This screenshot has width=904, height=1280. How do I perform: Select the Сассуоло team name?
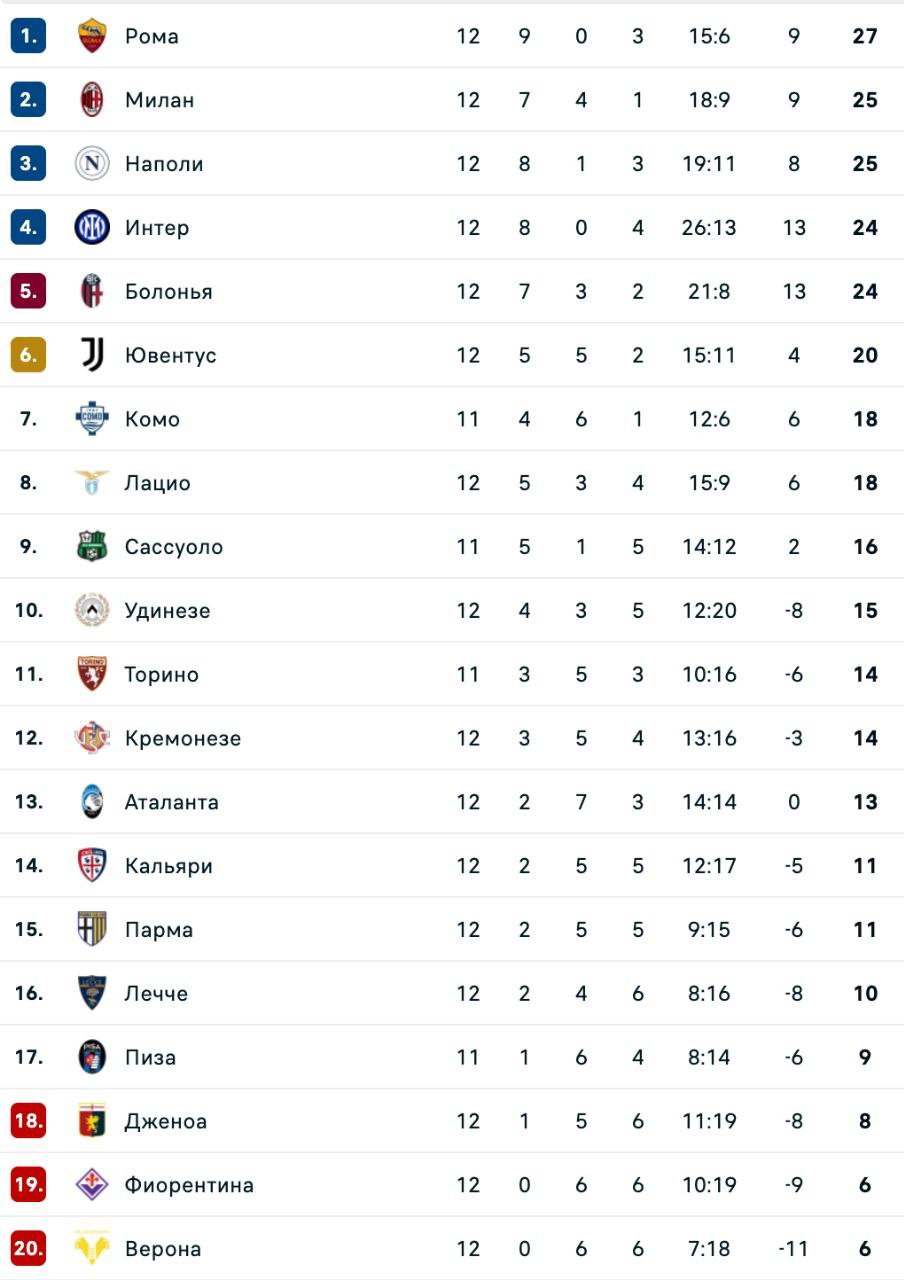click(173, 547)
